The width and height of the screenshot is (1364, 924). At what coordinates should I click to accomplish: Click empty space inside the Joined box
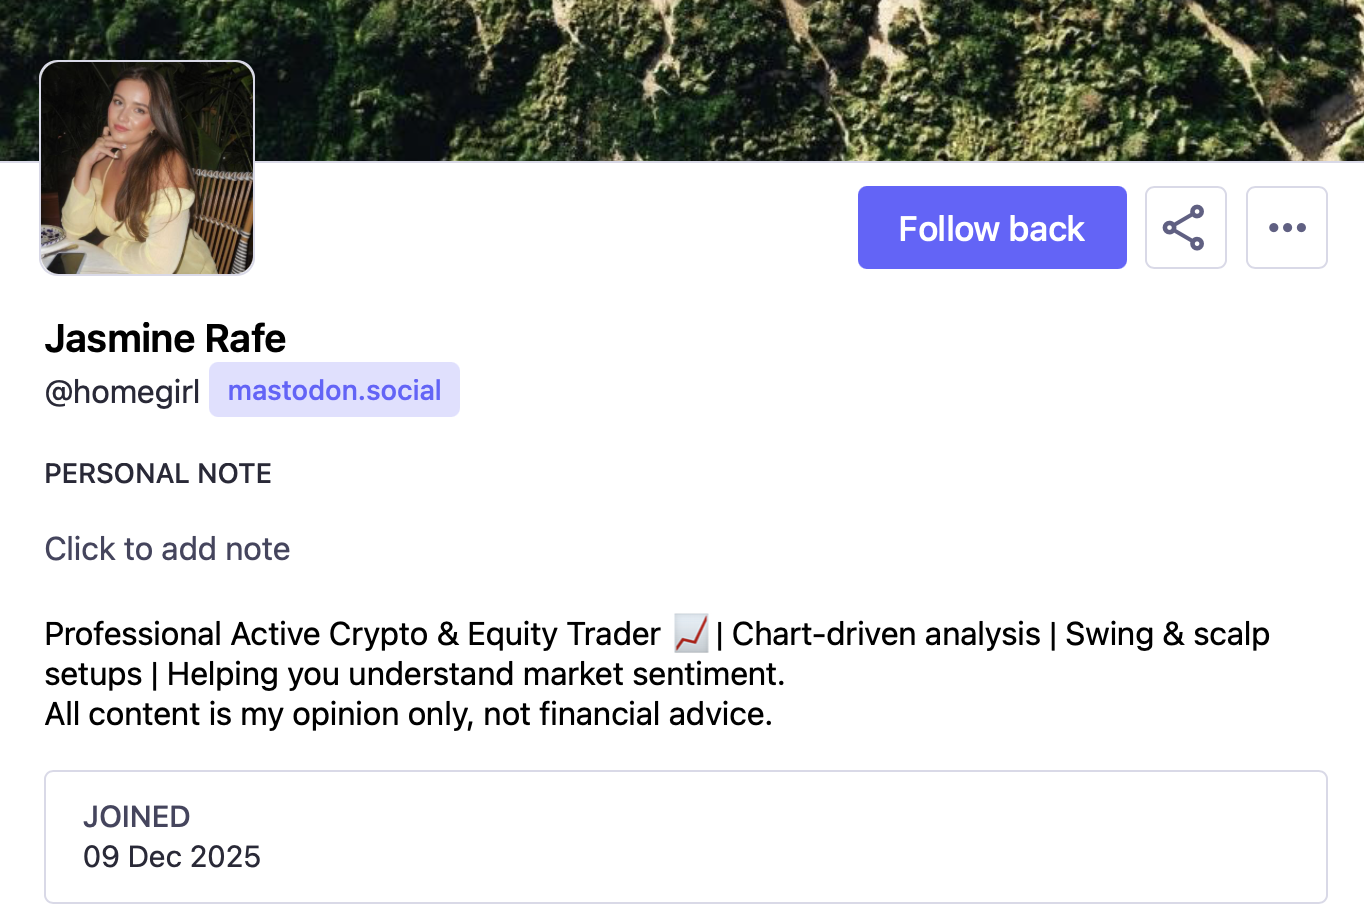click(x=800, y=837)
